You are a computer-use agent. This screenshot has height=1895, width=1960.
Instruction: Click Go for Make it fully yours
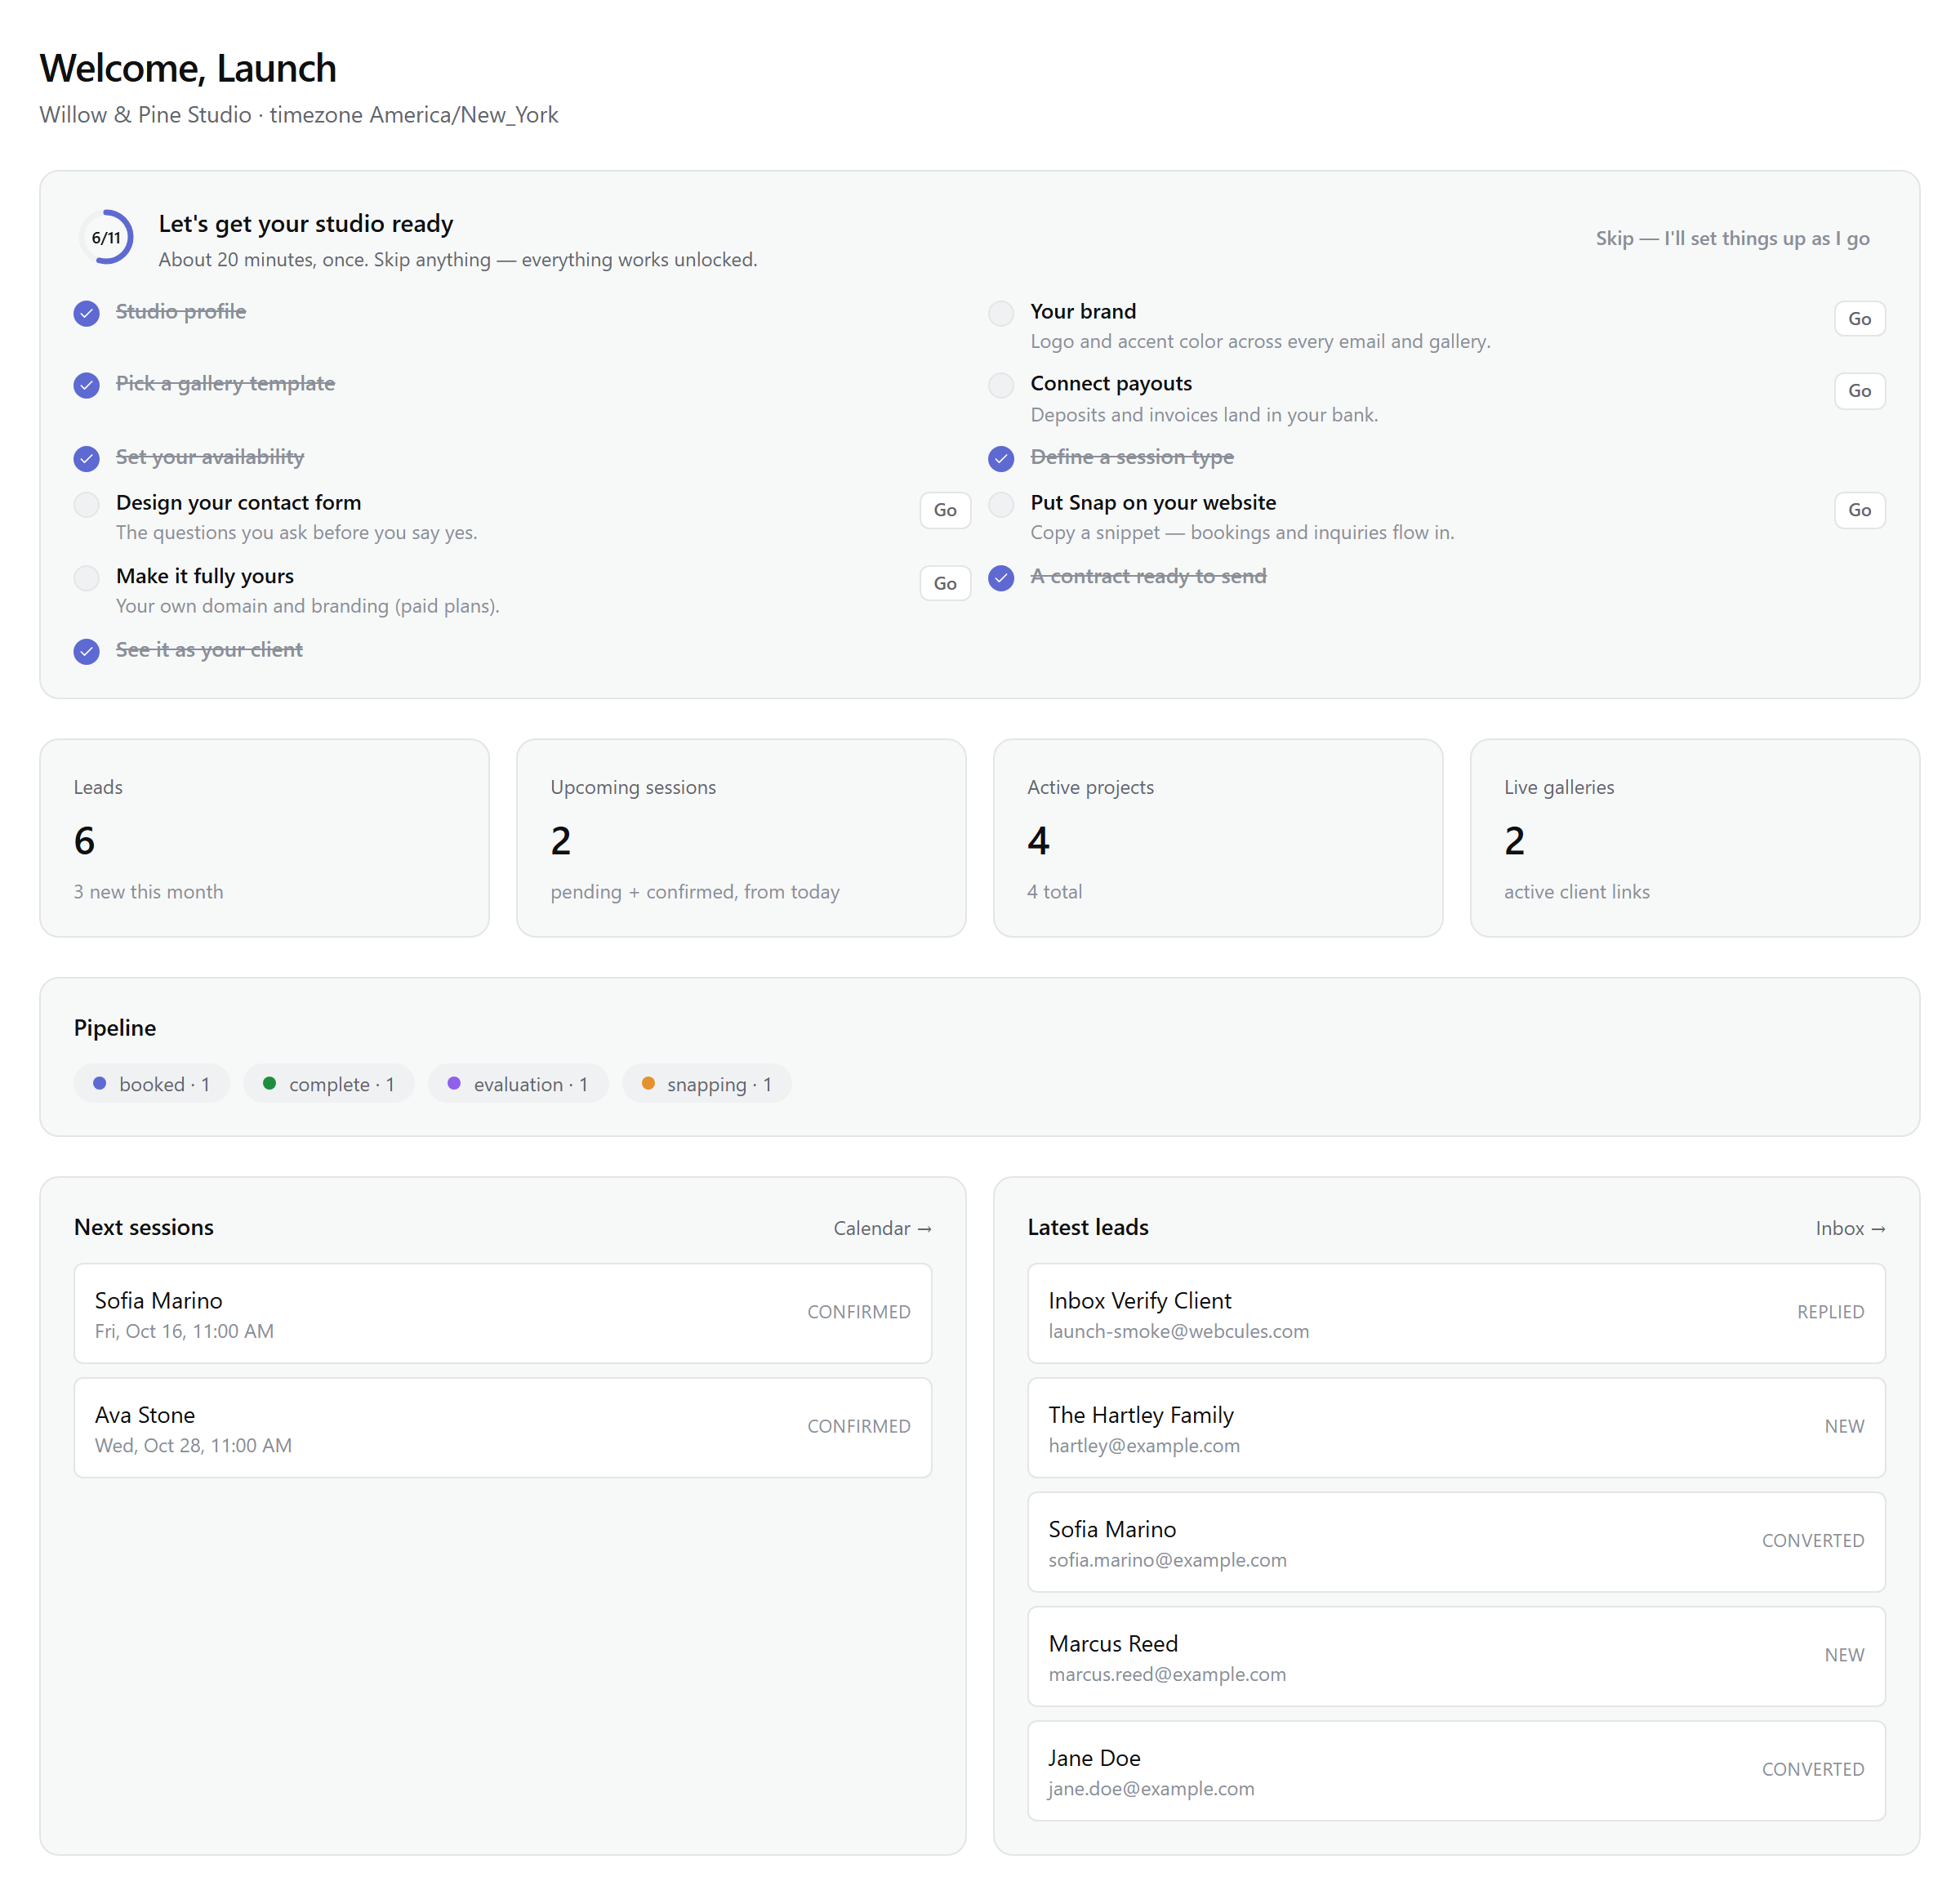point(945,583)
